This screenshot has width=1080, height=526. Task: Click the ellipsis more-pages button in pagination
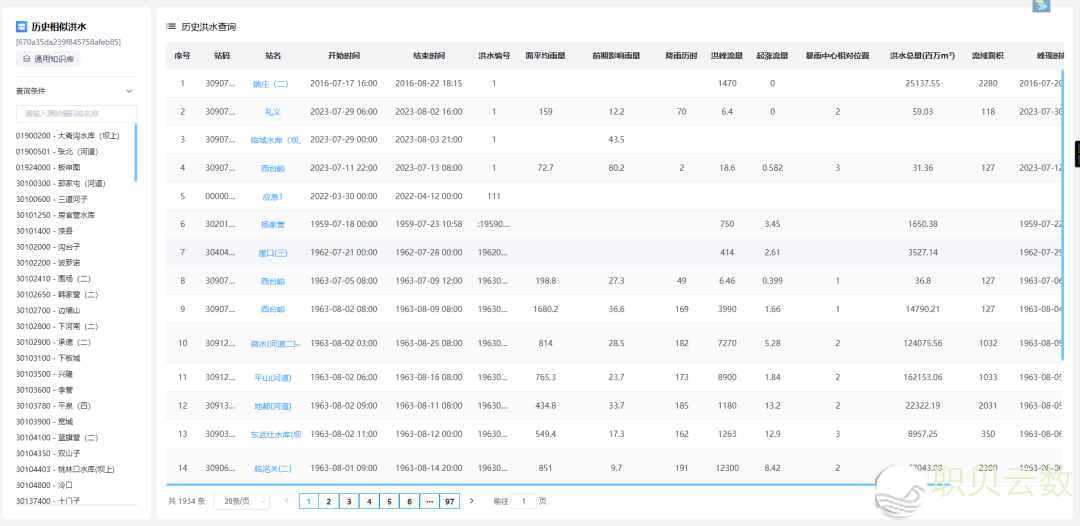pyautogui.click(x=429, y=501)
